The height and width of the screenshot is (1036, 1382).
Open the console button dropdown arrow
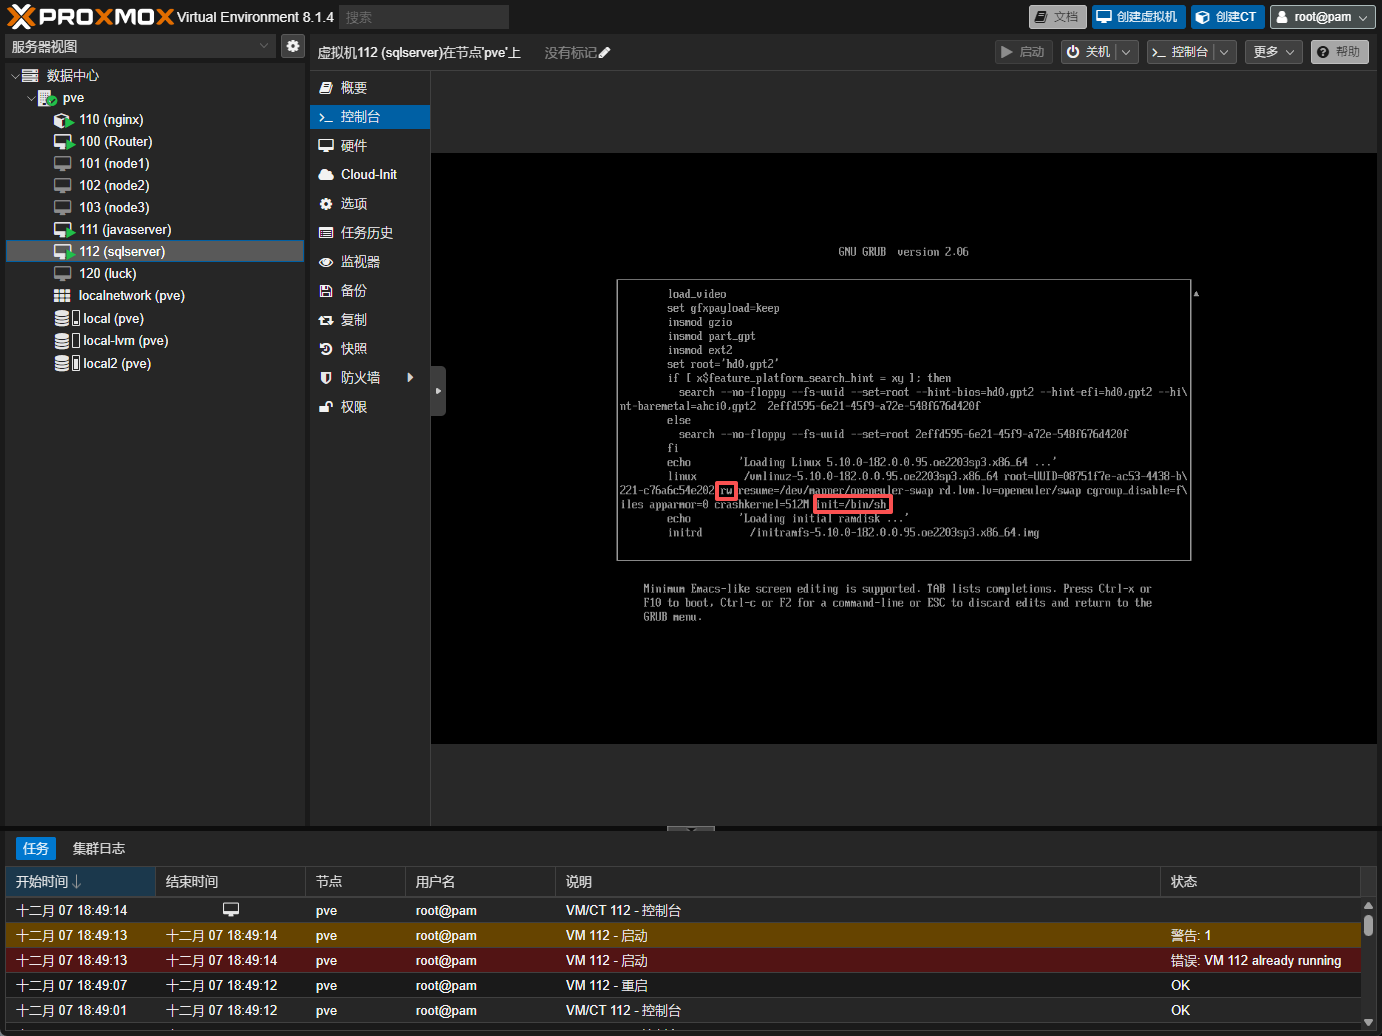1225,52
